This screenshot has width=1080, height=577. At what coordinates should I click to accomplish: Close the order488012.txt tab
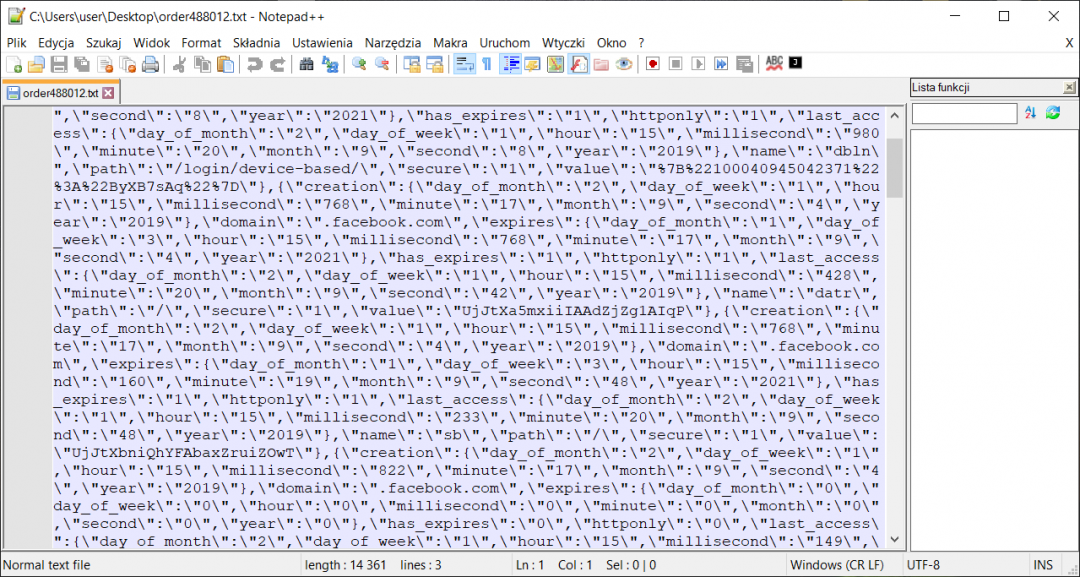click(x=108, y=93)
